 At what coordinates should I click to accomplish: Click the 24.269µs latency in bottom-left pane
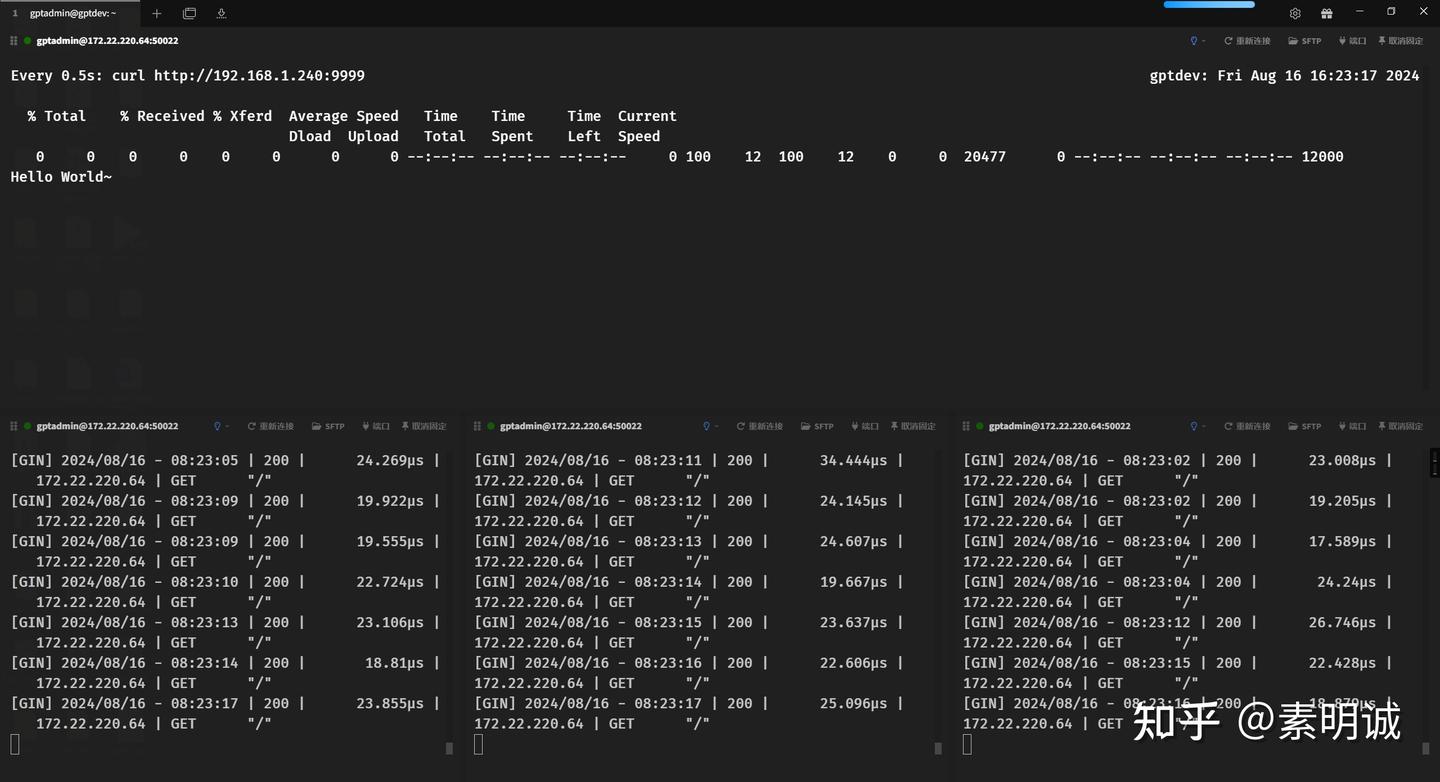(390, 461)
